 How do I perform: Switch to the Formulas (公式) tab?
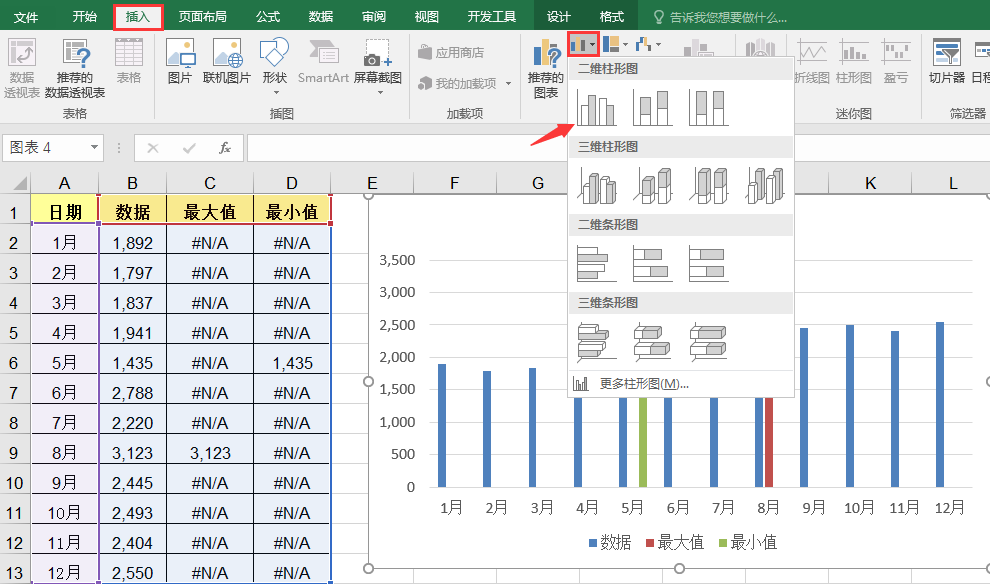[x=267, y=17]
